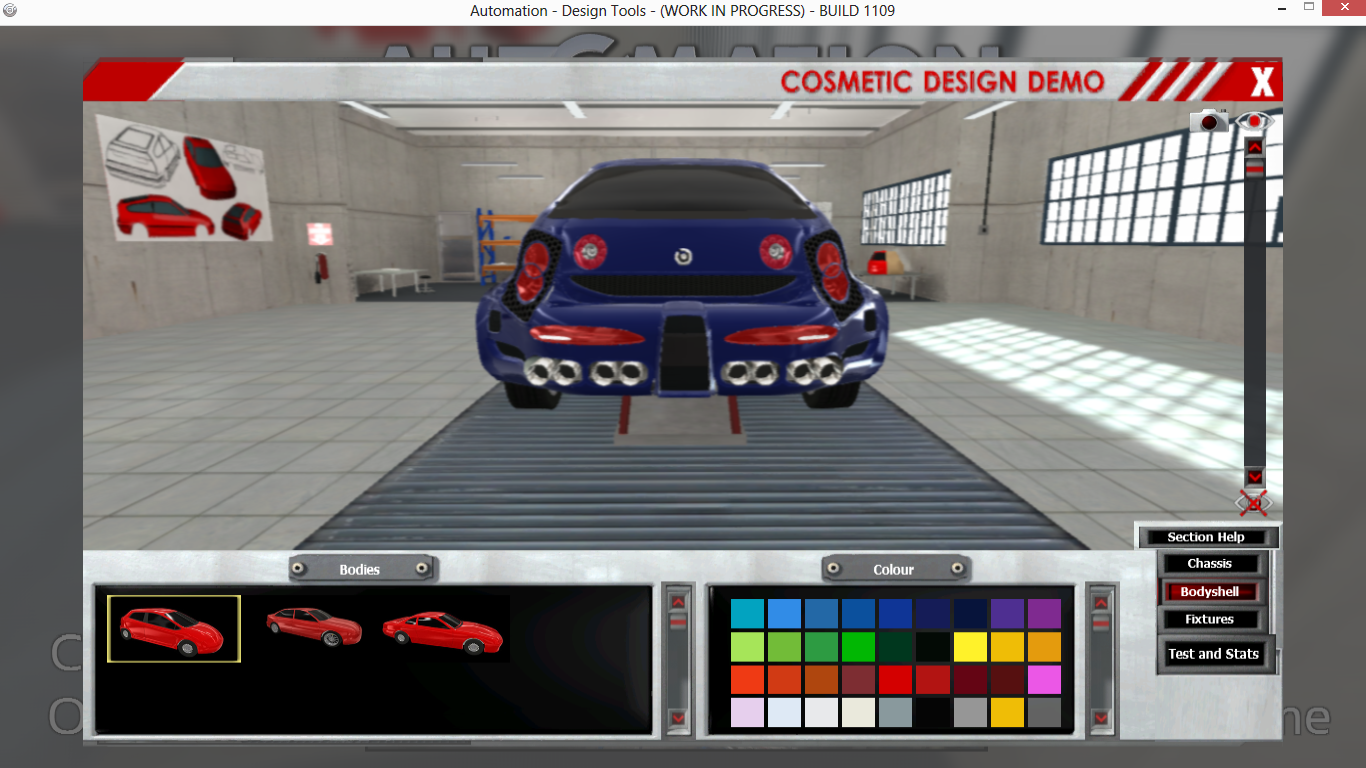Screen dimensions: 1366x768
Task: Click the Colour palette scrollbar handle
Action: (1101, 623)
